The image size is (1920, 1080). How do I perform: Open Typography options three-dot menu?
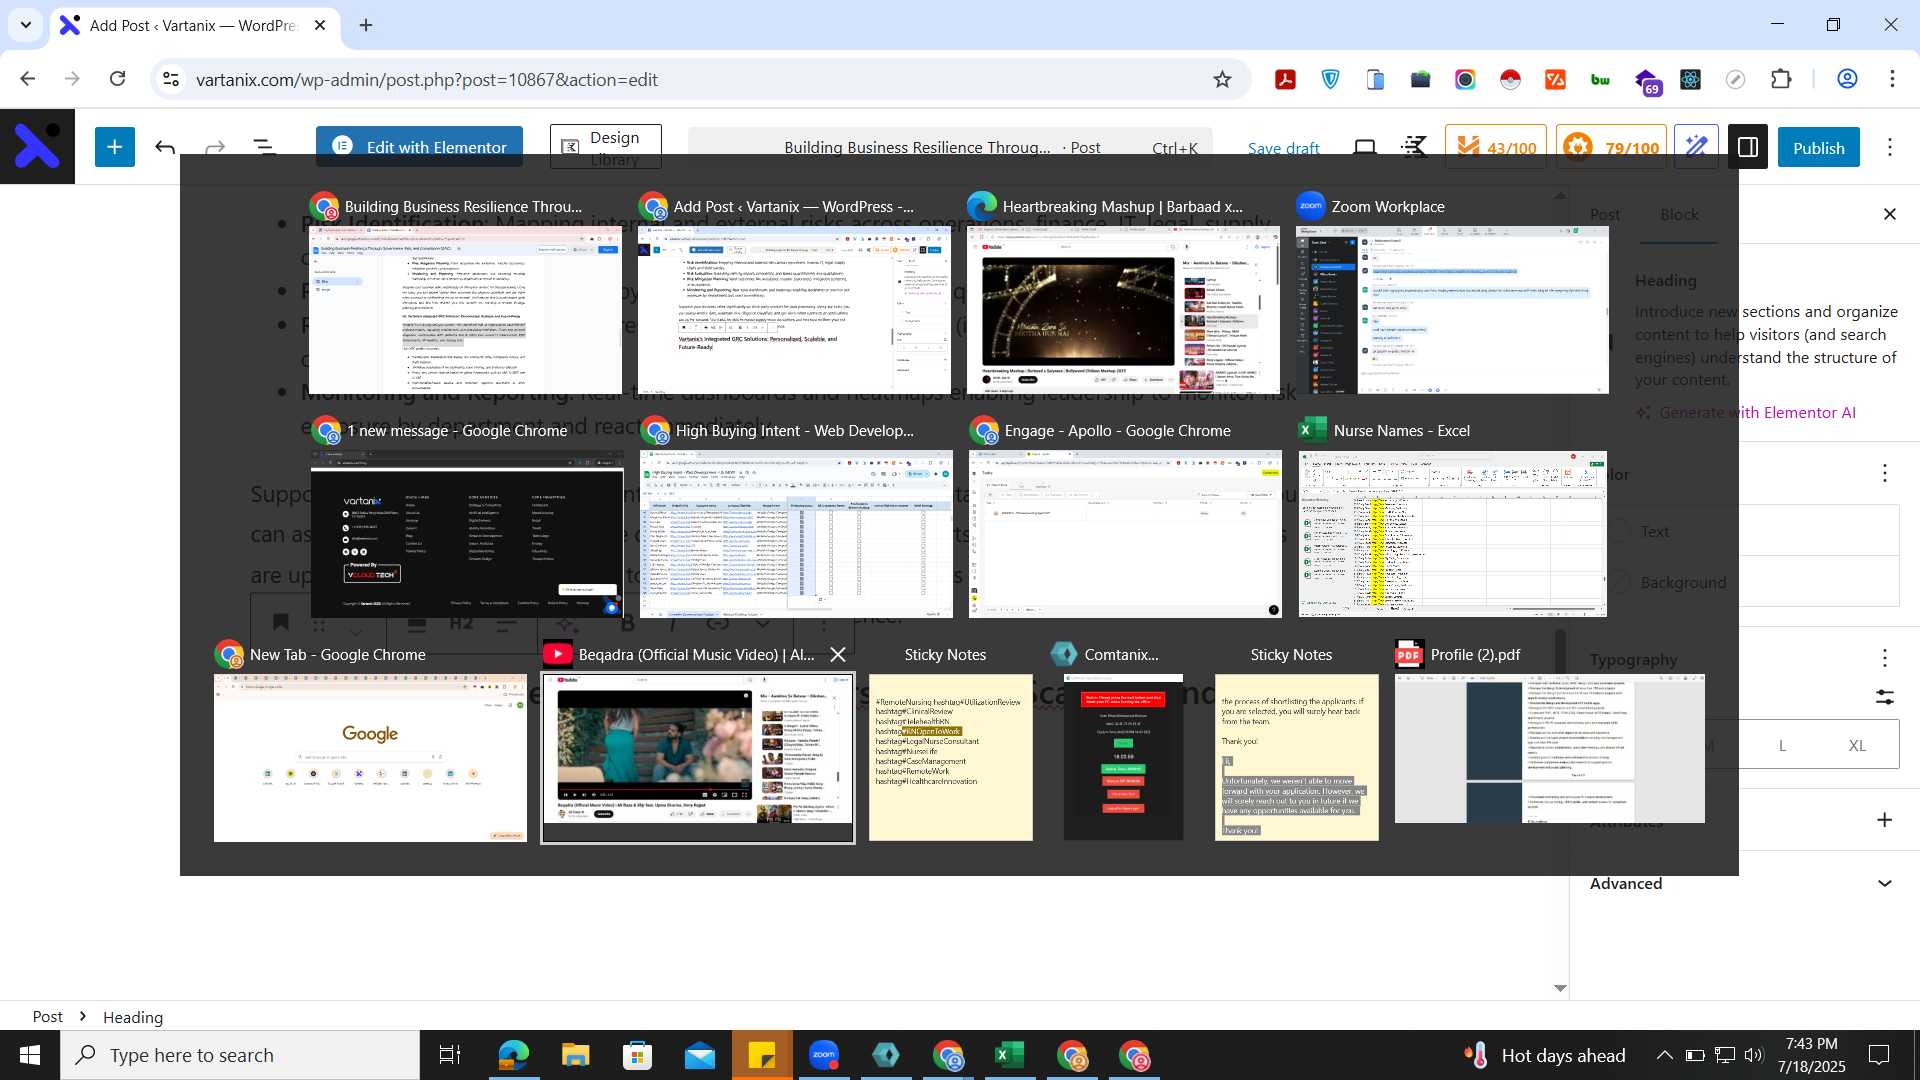coord(1884,658)
